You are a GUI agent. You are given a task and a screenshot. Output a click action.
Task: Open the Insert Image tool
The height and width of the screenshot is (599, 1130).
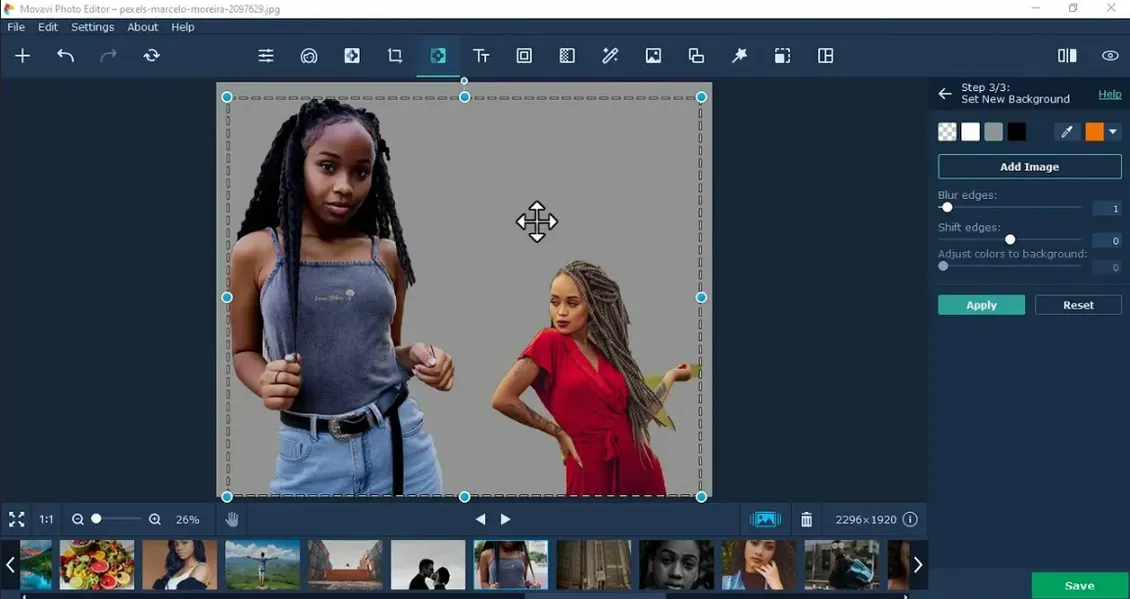tap(653, 56)
